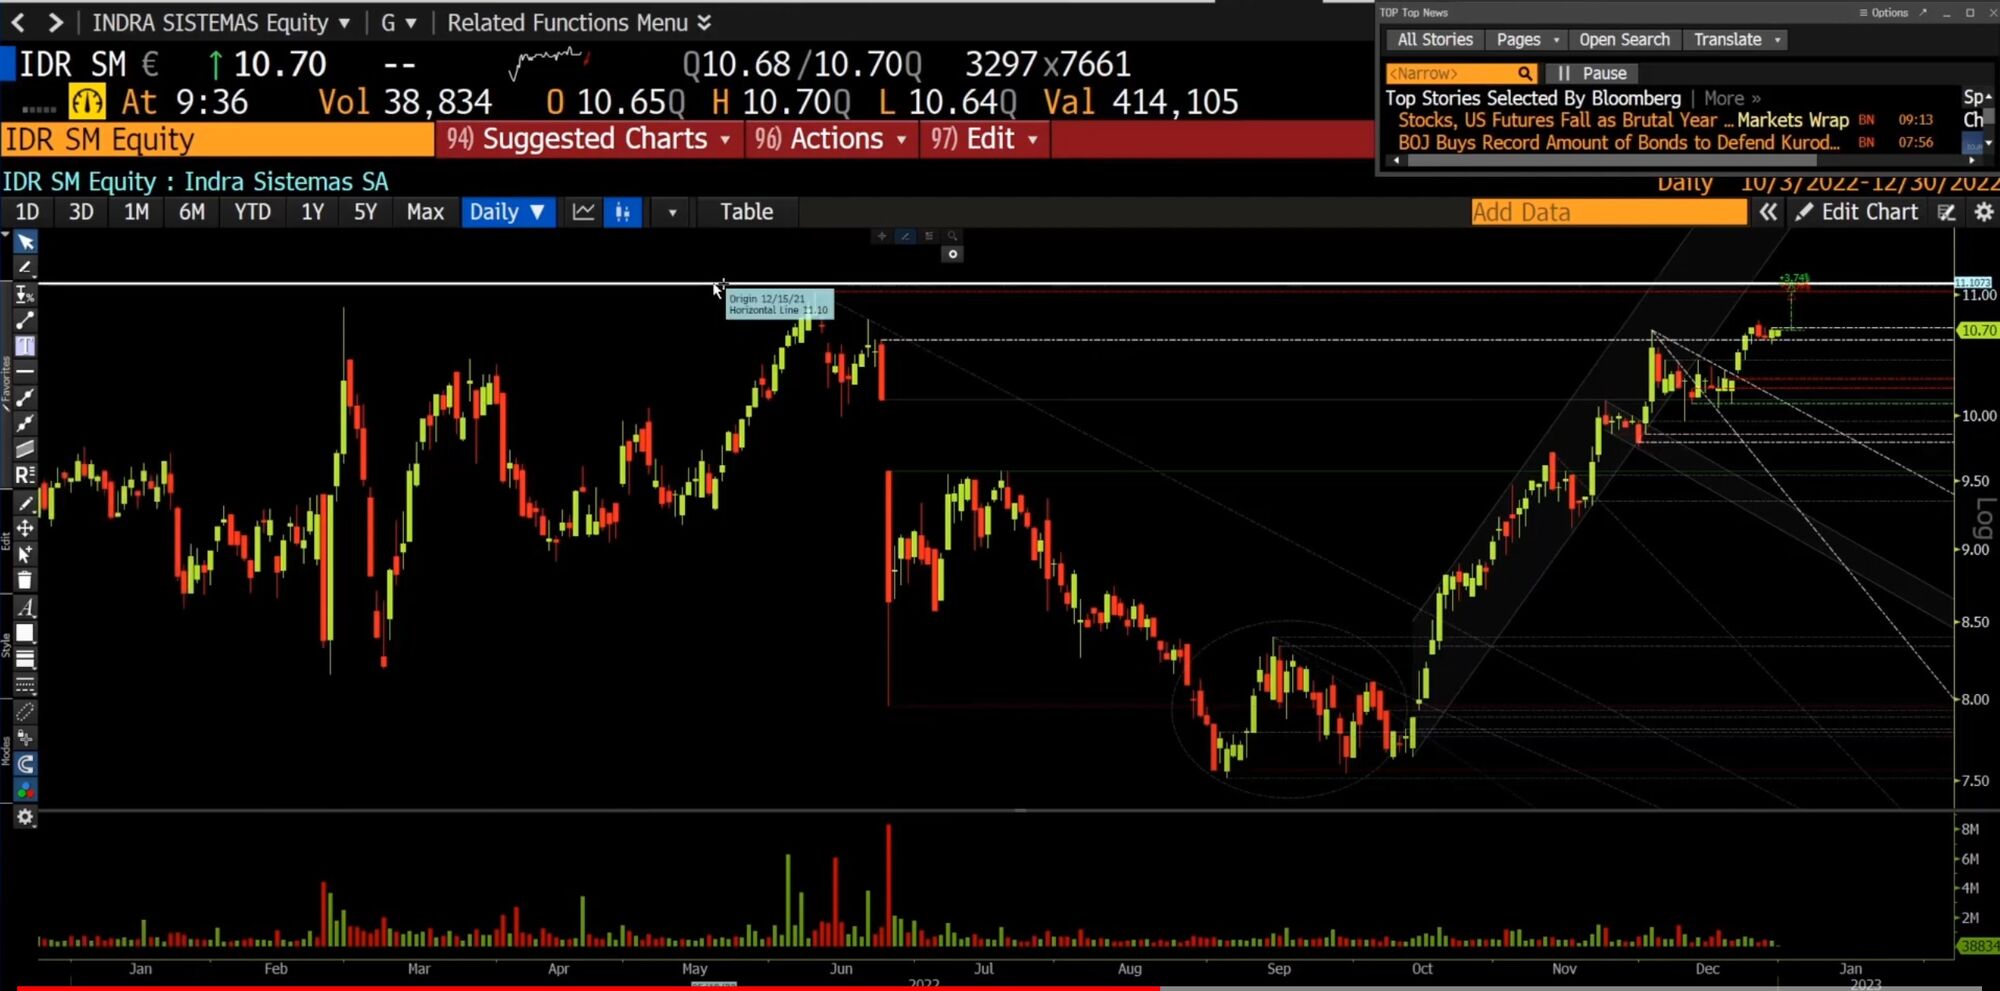
Task: Open chart settings gear icon
Action: click(1984, 212)
